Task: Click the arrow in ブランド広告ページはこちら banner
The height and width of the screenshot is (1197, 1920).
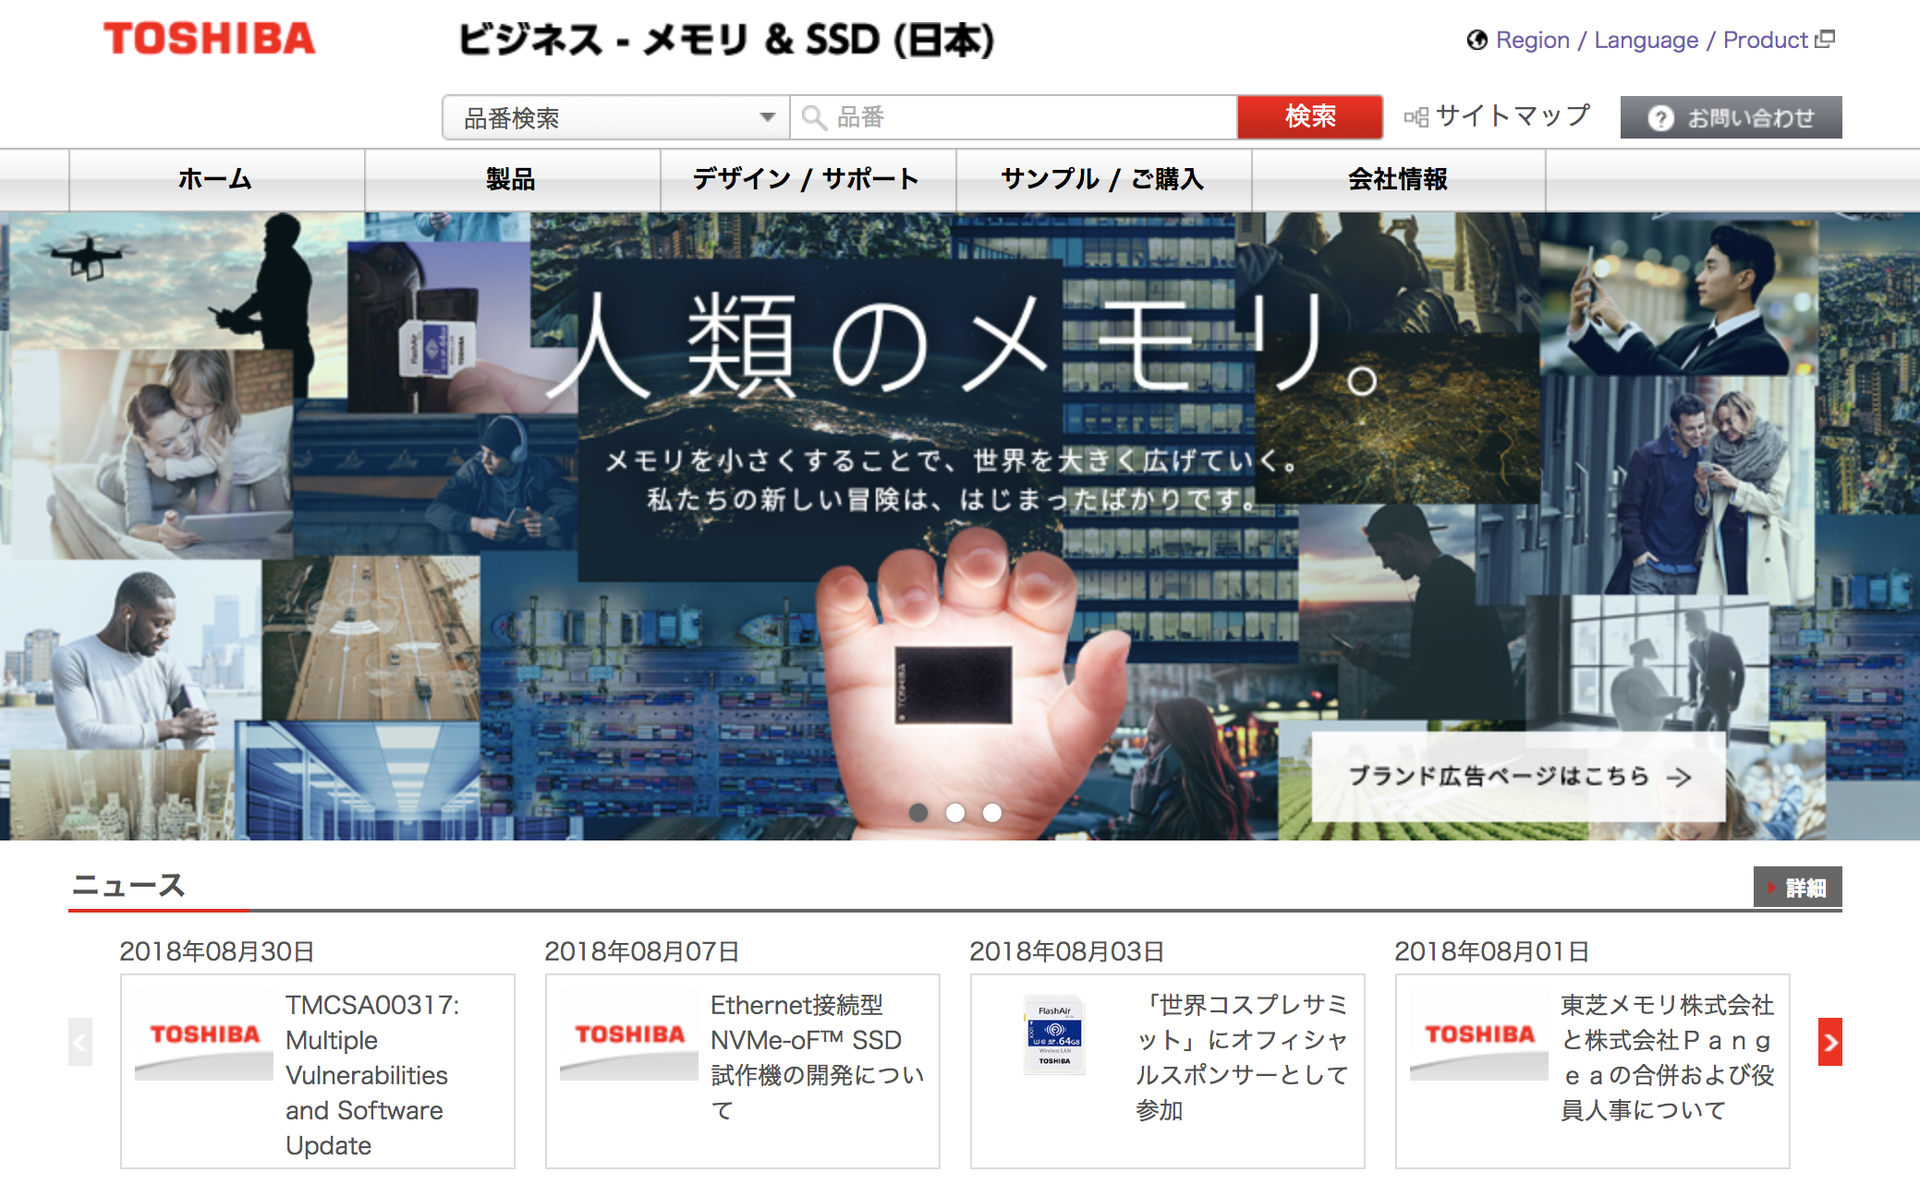Action: click(x=1679, y=777)
